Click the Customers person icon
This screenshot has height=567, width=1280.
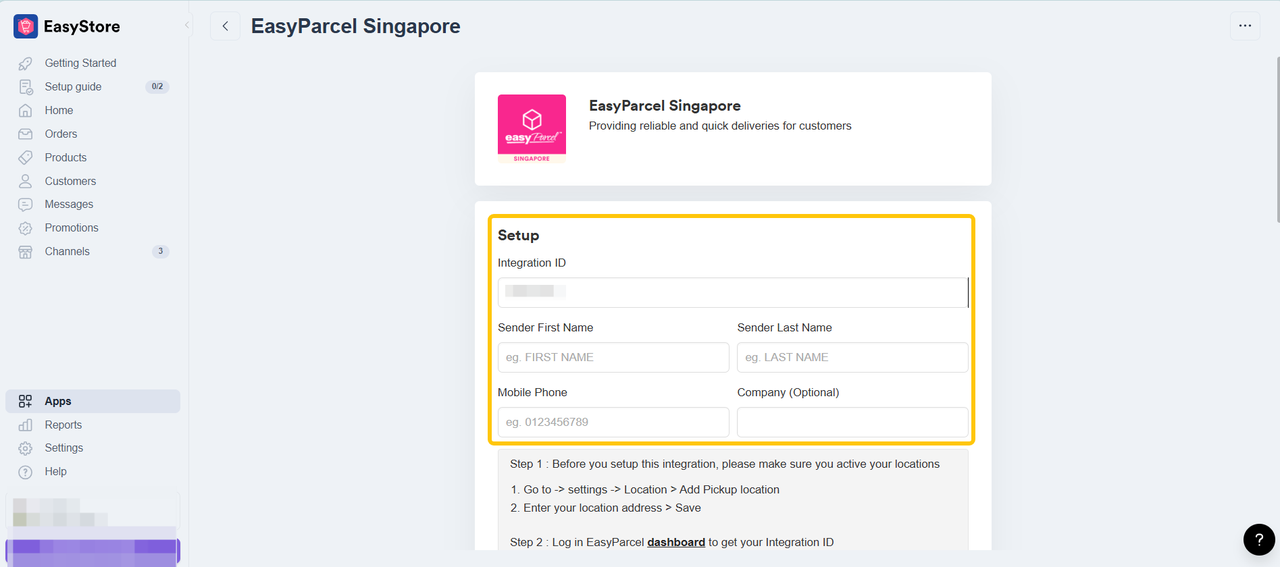pyautogui.click(x=25, y=181)
